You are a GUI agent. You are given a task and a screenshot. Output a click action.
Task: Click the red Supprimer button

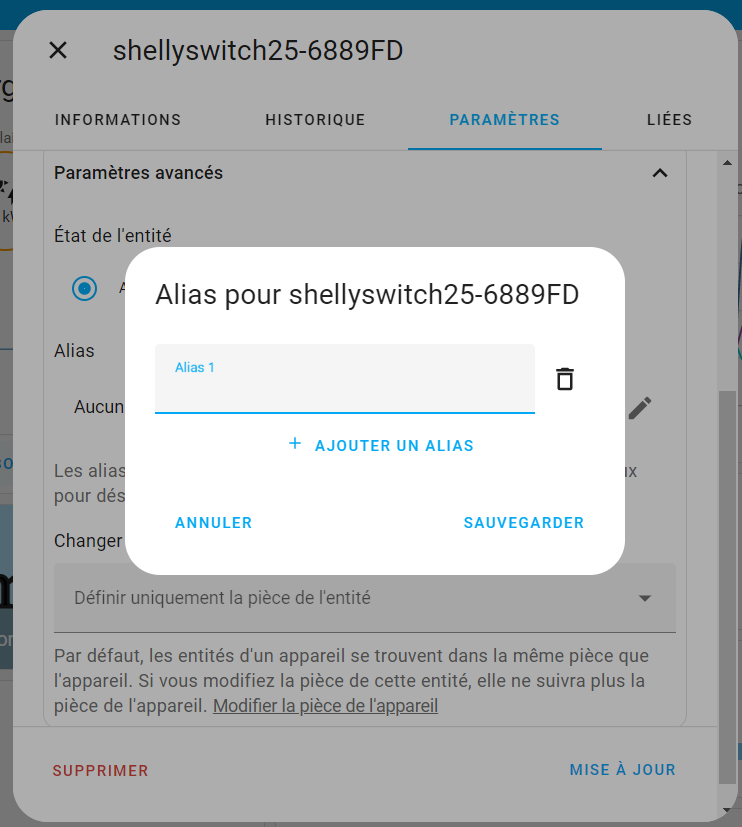point(100,771)
